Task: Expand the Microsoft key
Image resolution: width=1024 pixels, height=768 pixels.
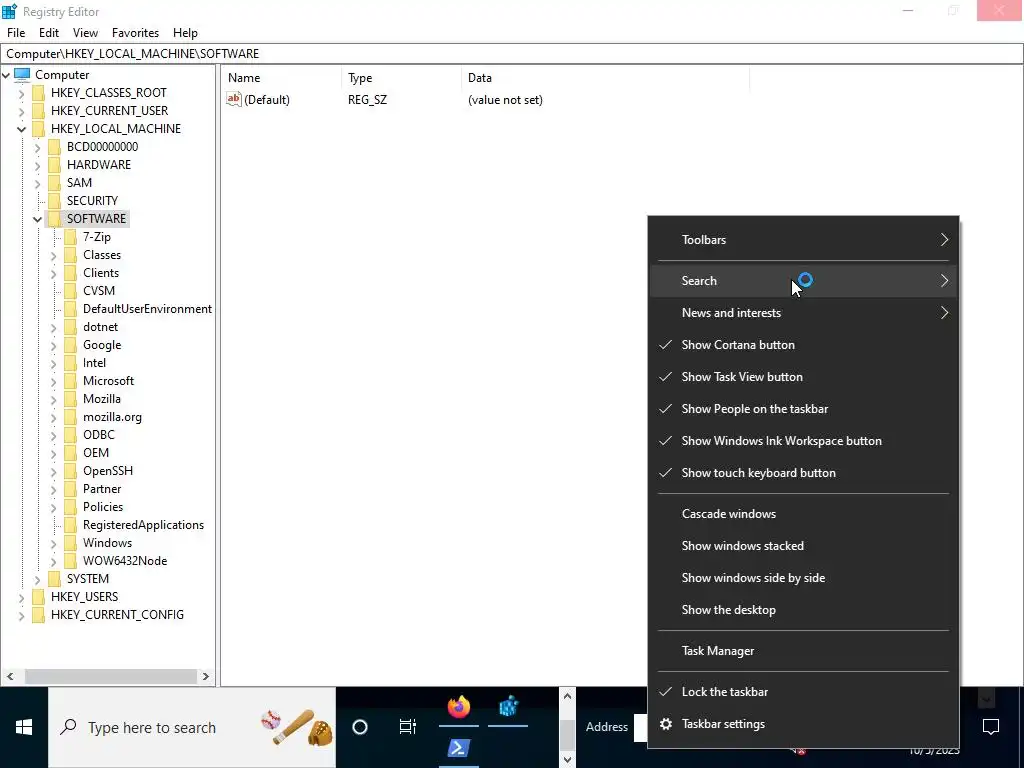Action: pos(54,381)
